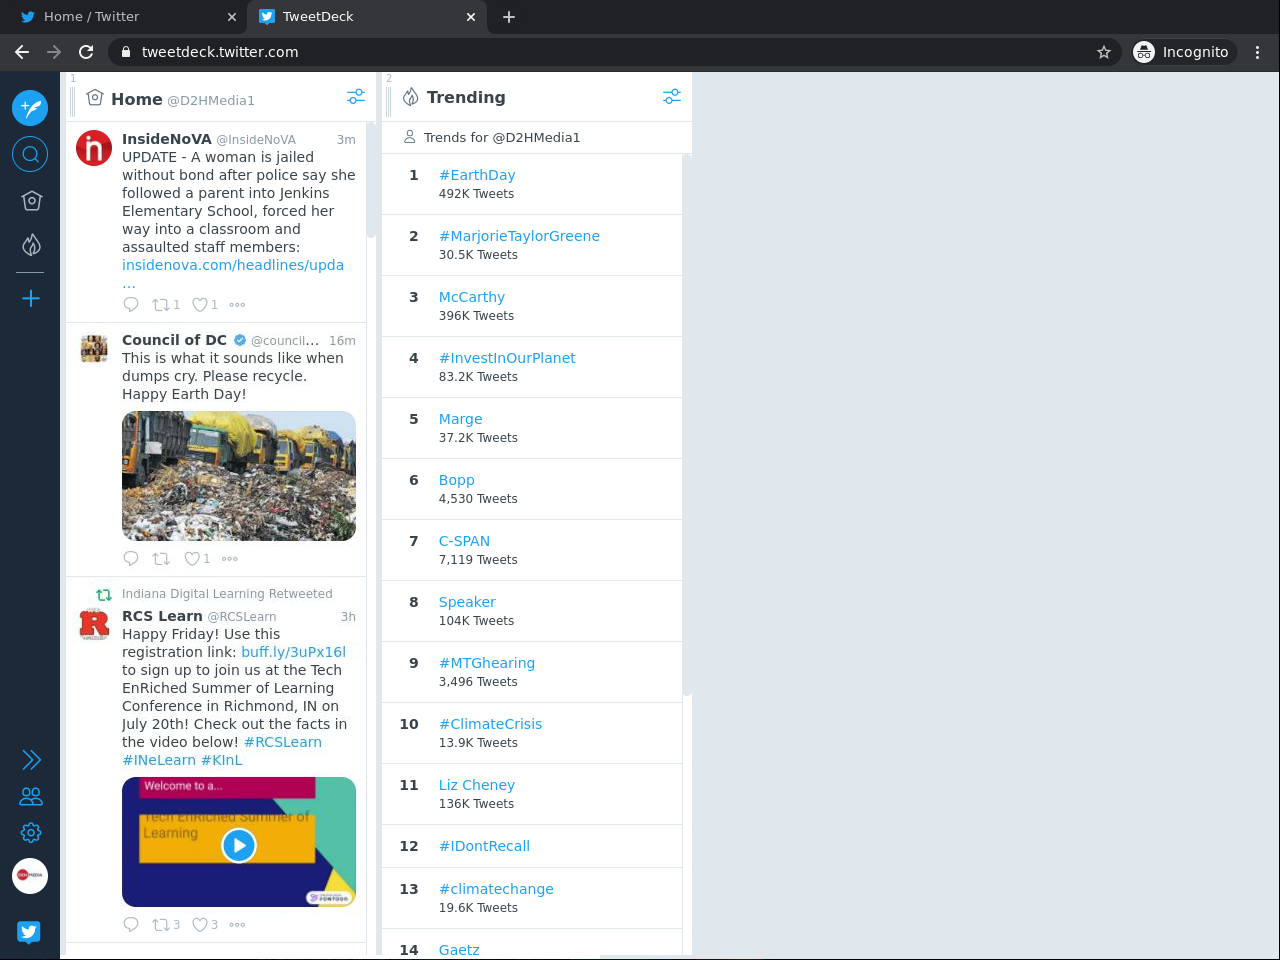Expand the sidebar with double-arrow icon

(x=31, y=760)
